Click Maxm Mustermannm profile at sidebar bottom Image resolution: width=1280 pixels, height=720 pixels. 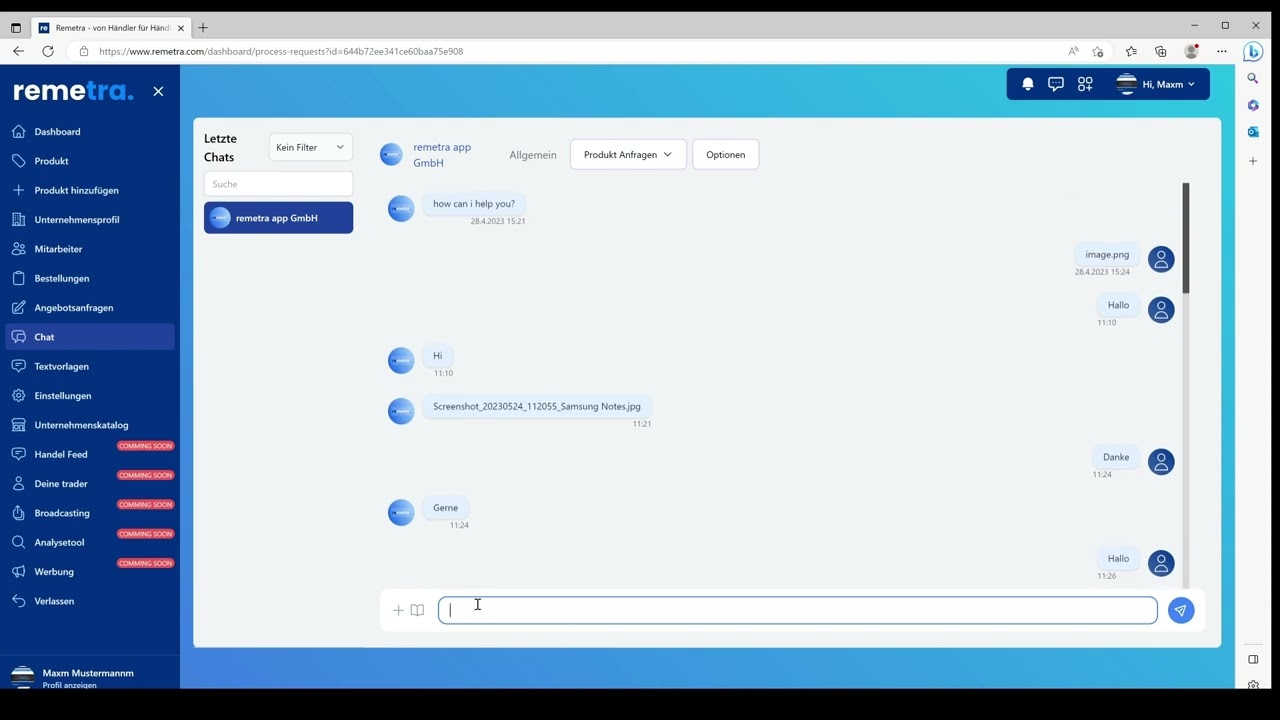pyautogui.click(x=88, y=678)
